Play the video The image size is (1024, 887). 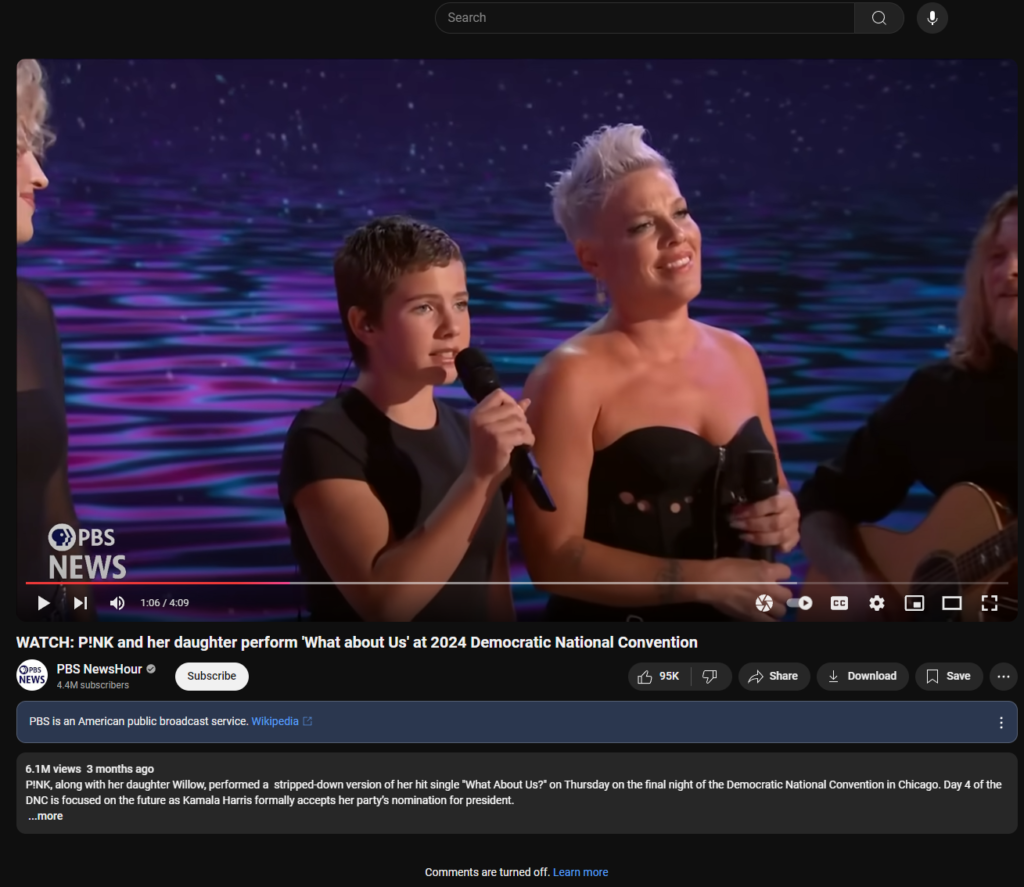tap(44, 603)
